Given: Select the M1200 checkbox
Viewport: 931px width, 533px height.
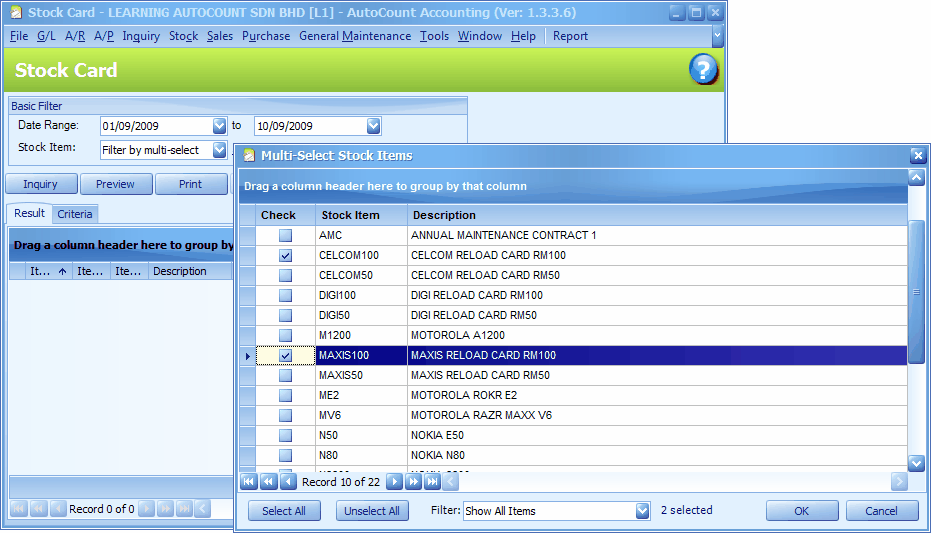Looking at the screenshot, I should pos(286,335).
